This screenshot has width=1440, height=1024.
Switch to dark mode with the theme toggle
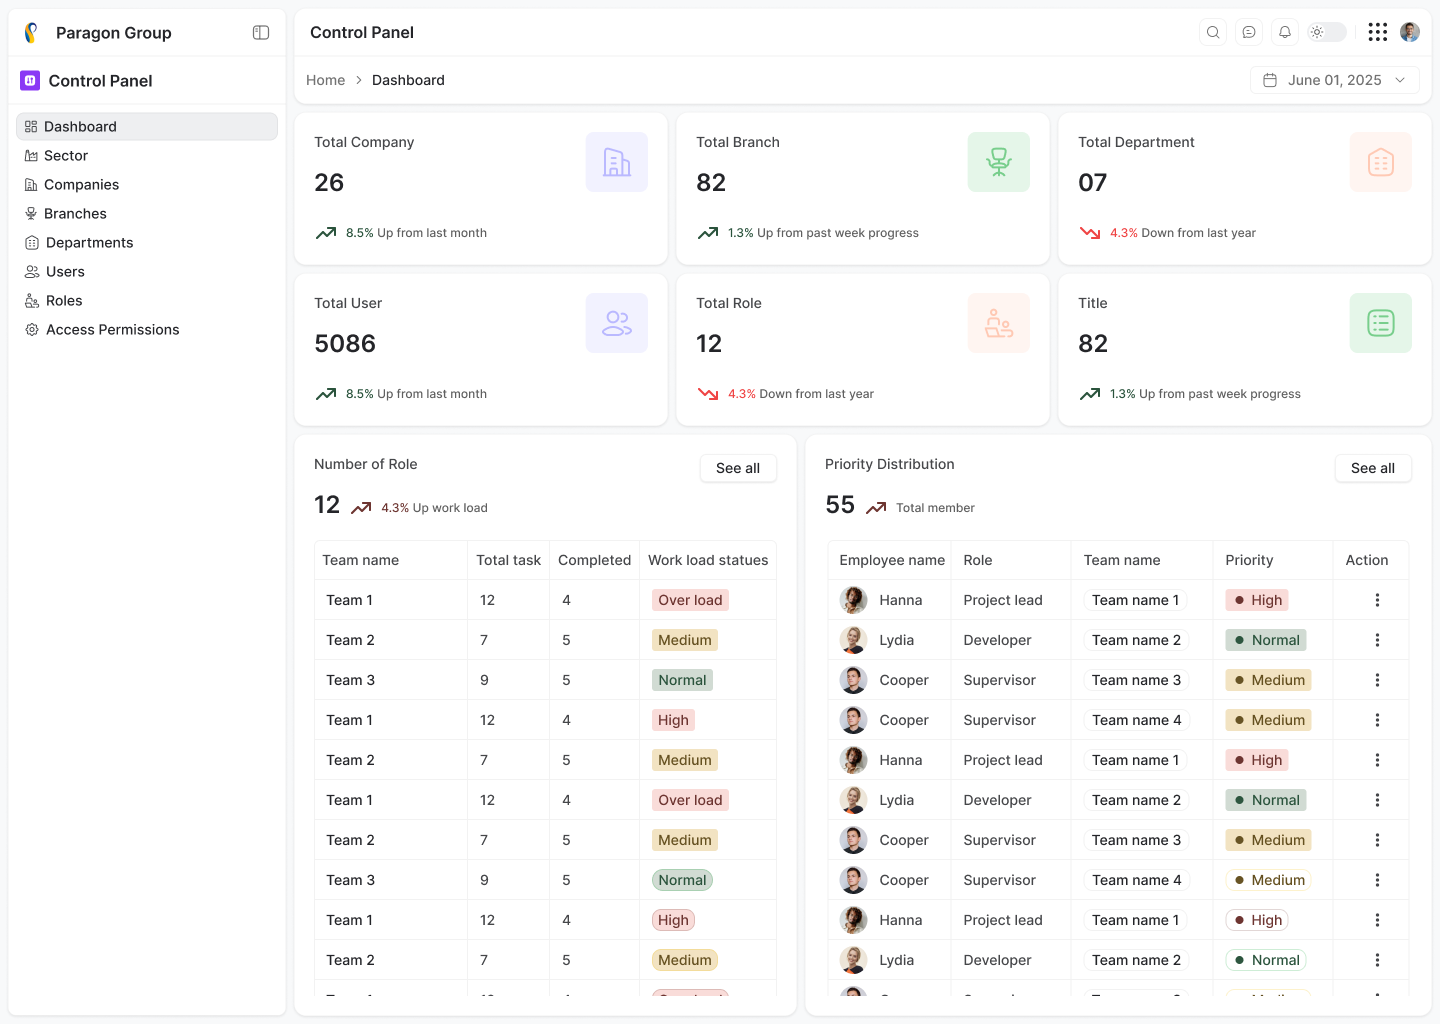click(1326, 31)
